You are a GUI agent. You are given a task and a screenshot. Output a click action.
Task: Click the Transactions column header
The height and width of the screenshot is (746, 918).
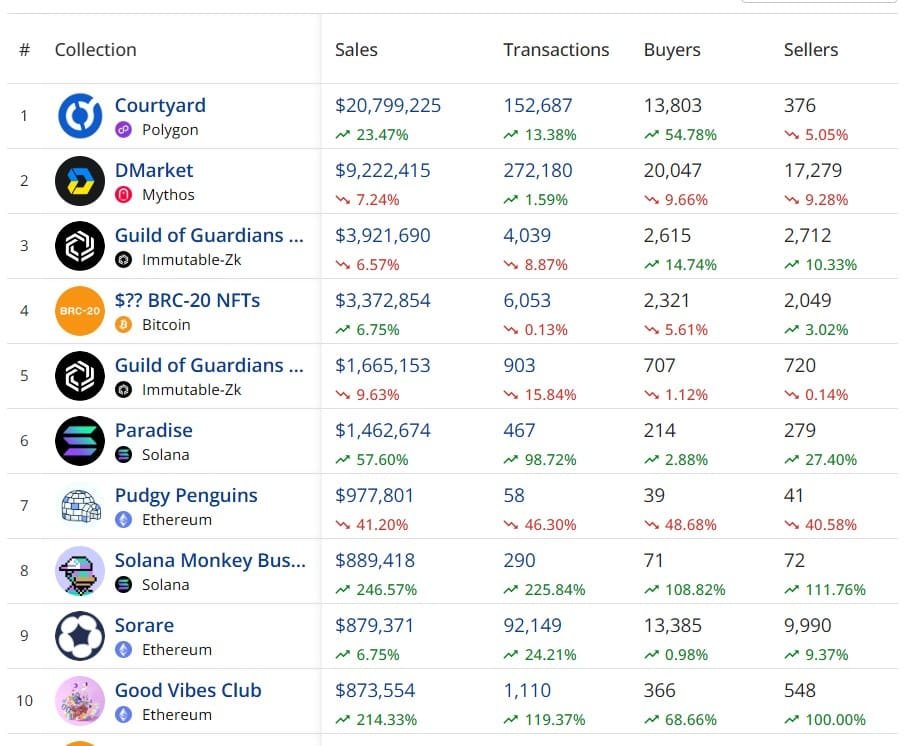pyautogui.click(x=556, y=49)
